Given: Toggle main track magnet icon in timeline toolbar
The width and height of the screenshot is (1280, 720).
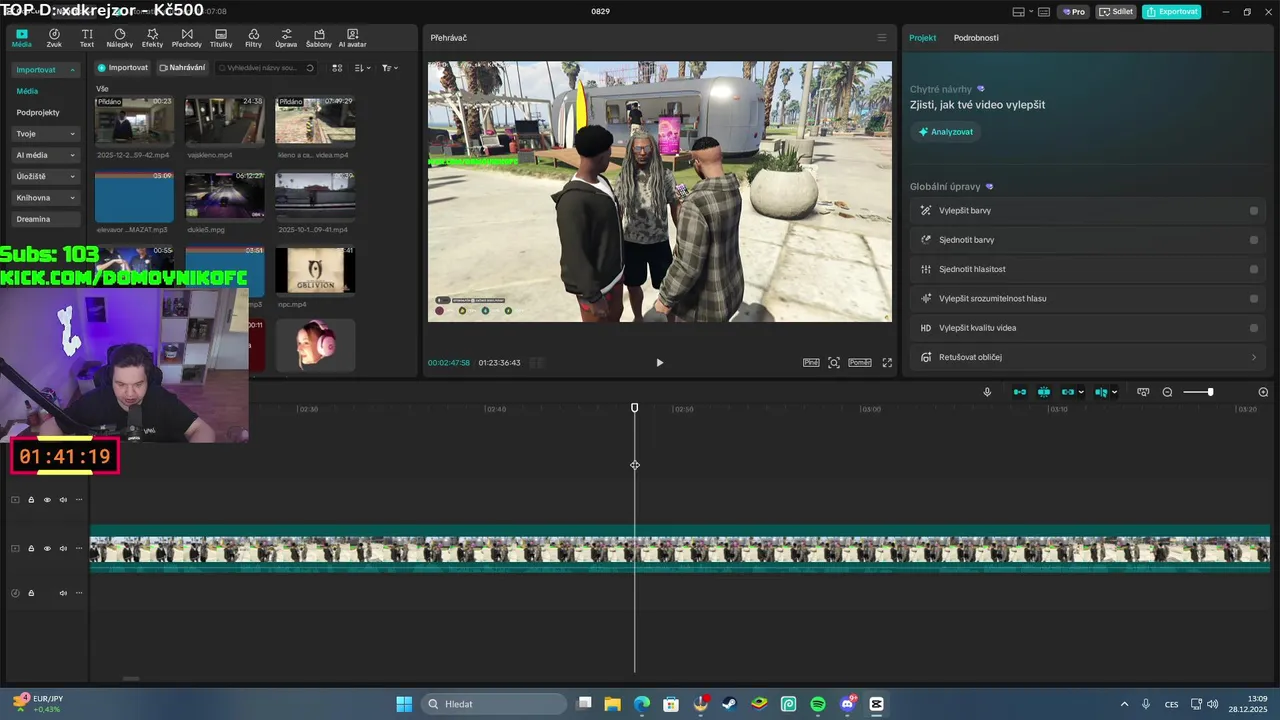Looking at the screenshot, I should click(x=1020, y=392).
